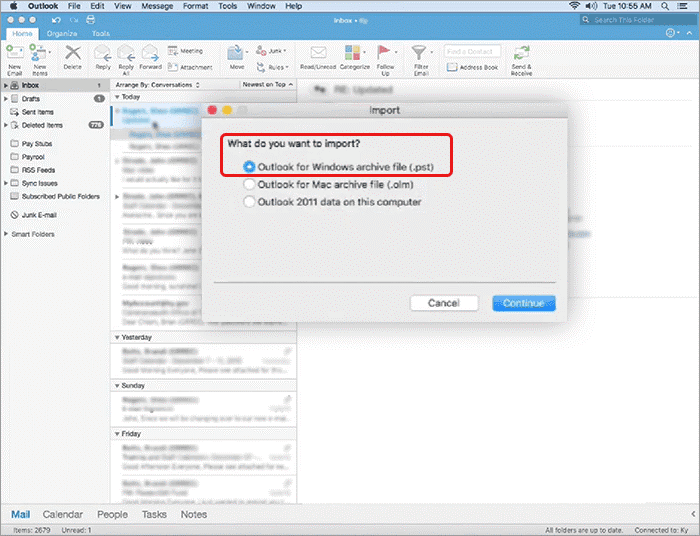The width and height of the screenshot is (700, 536).
Task: Click the Find a Contact field
Action: [472, 52]
